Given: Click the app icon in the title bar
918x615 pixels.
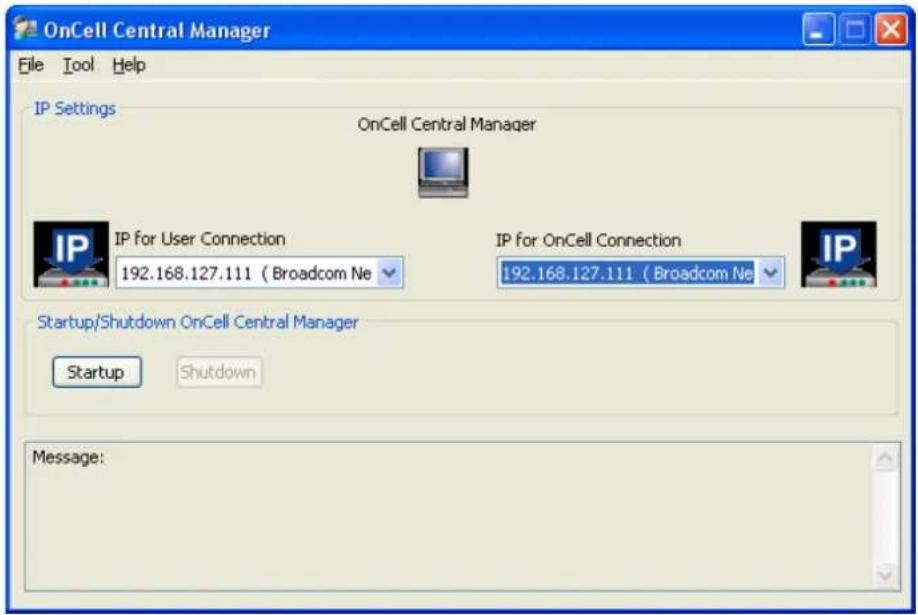Looking at the screenshot, I should coord(25,29).
